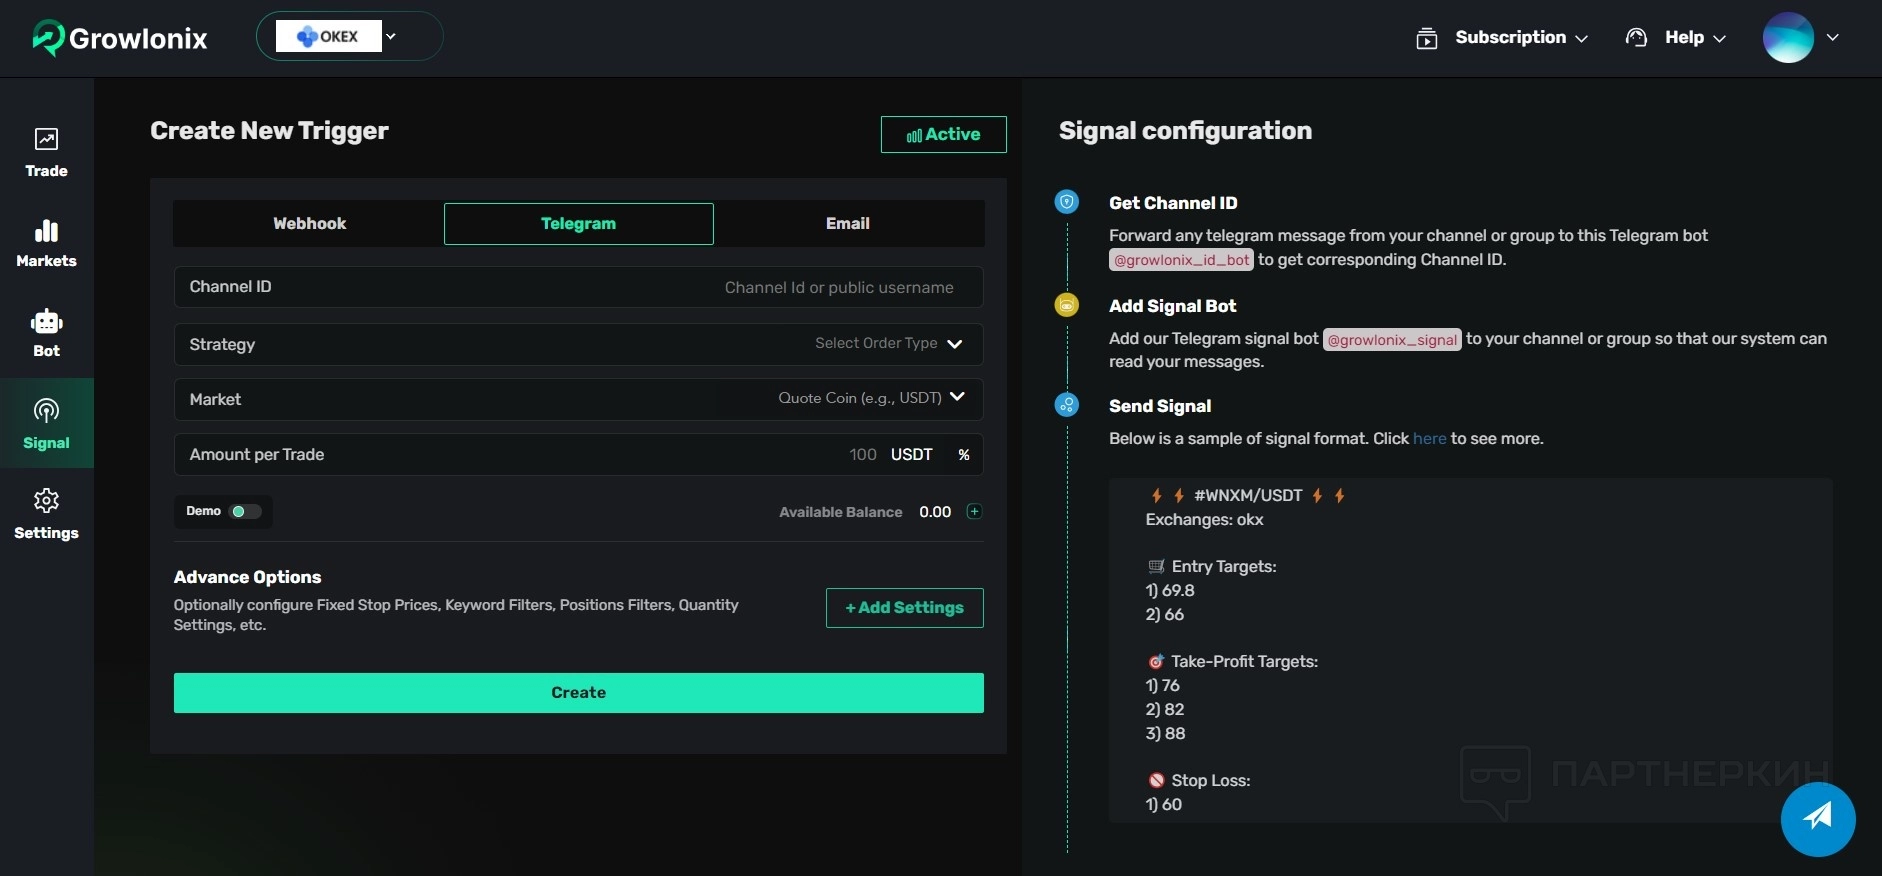This screenshot has width=1882, height=876.
Task: Click the Growlonix logo
Action: [120, 38]
